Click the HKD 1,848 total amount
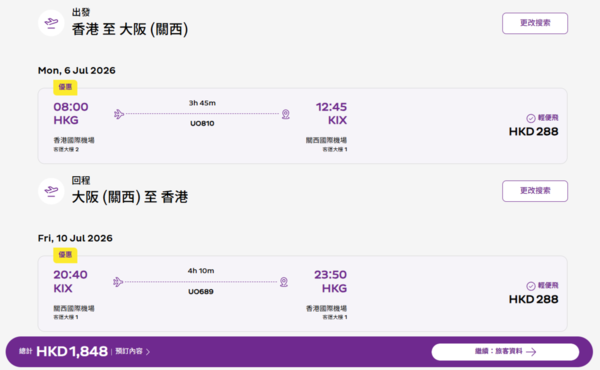Image resolution: width=600 pixels, height=370 pixels. tap(72, 351)
